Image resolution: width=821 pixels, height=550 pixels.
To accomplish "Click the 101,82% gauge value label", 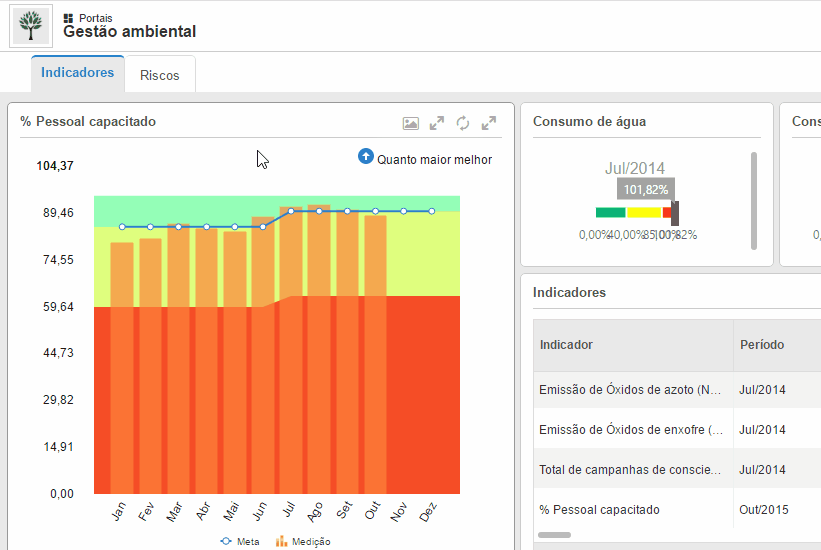I will click(646, 189).
